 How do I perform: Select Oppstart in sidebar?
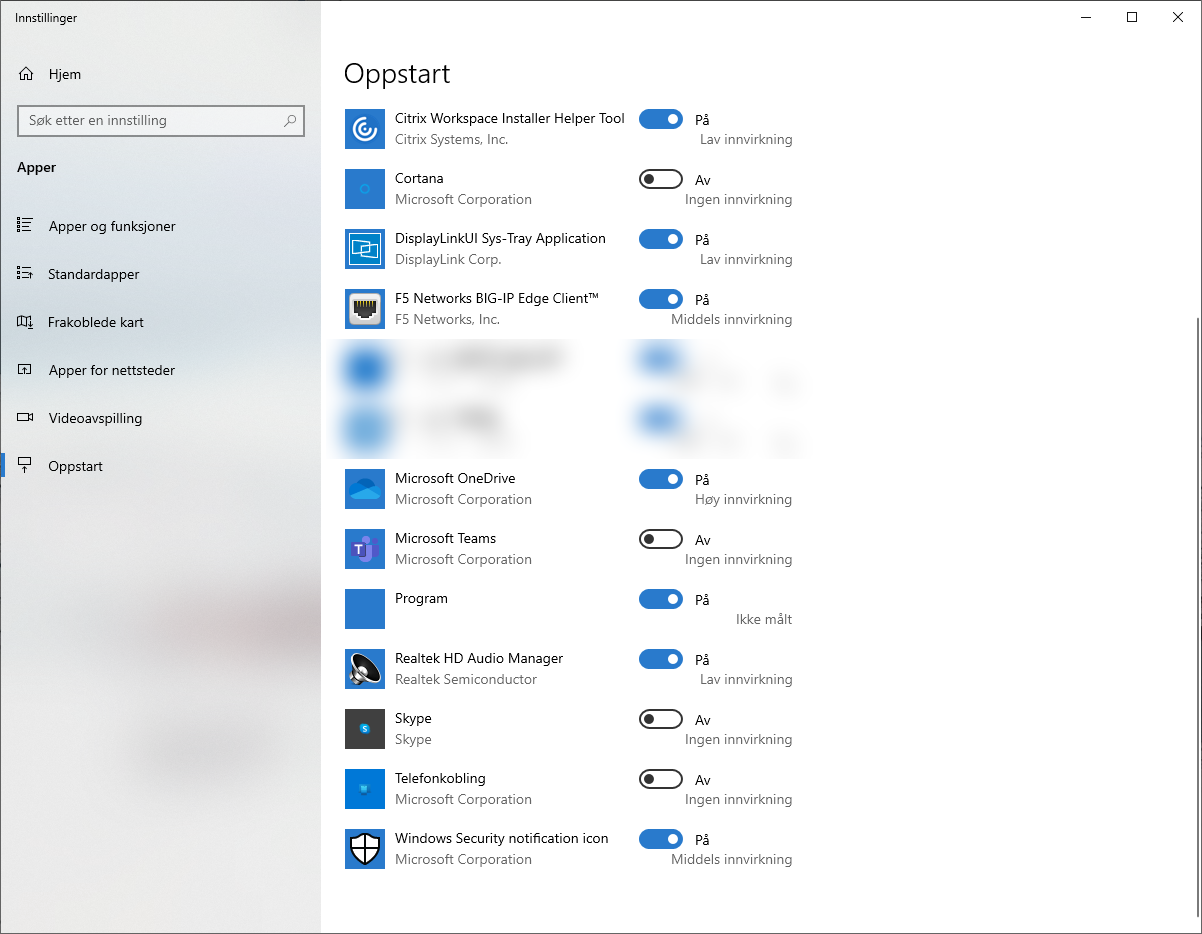(x=160, y=466)
